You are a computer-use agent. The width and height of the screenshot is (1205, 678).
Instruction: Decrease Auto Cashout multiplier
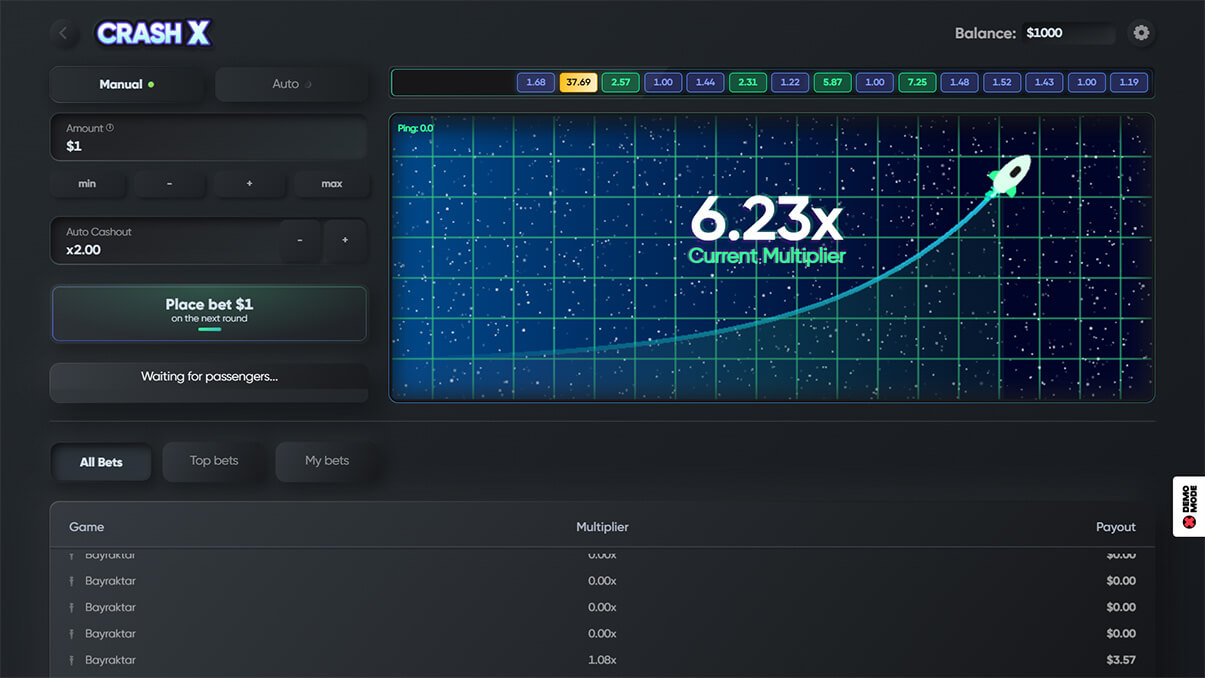[300, 241]
